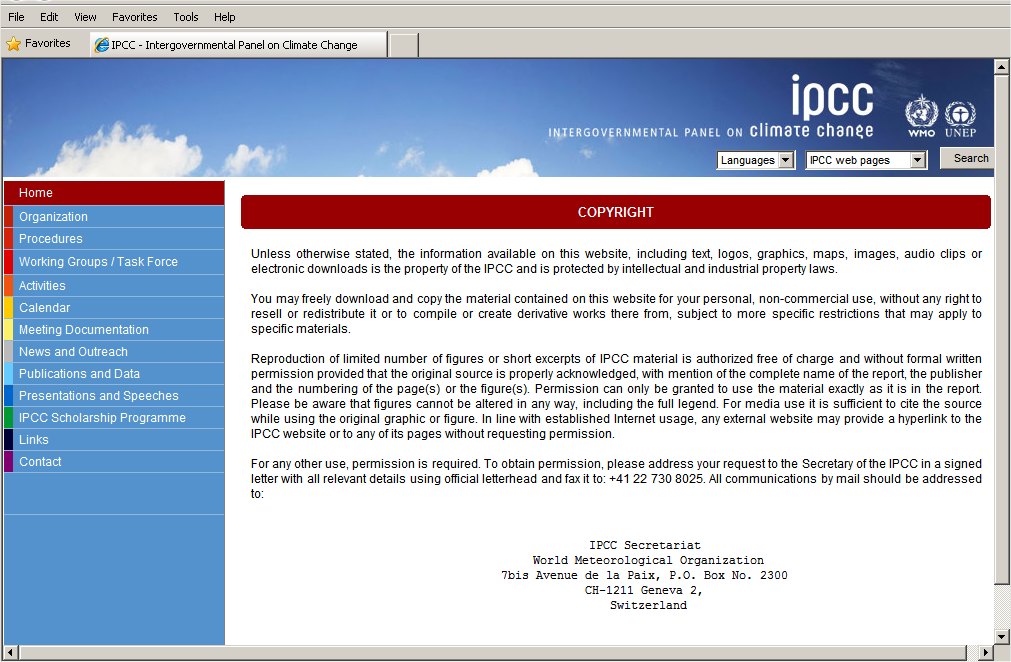Click the horizontal scrollbar thumb
Image resolution: width=1011 pixels, height=662 pixels.
coord(493,652)
